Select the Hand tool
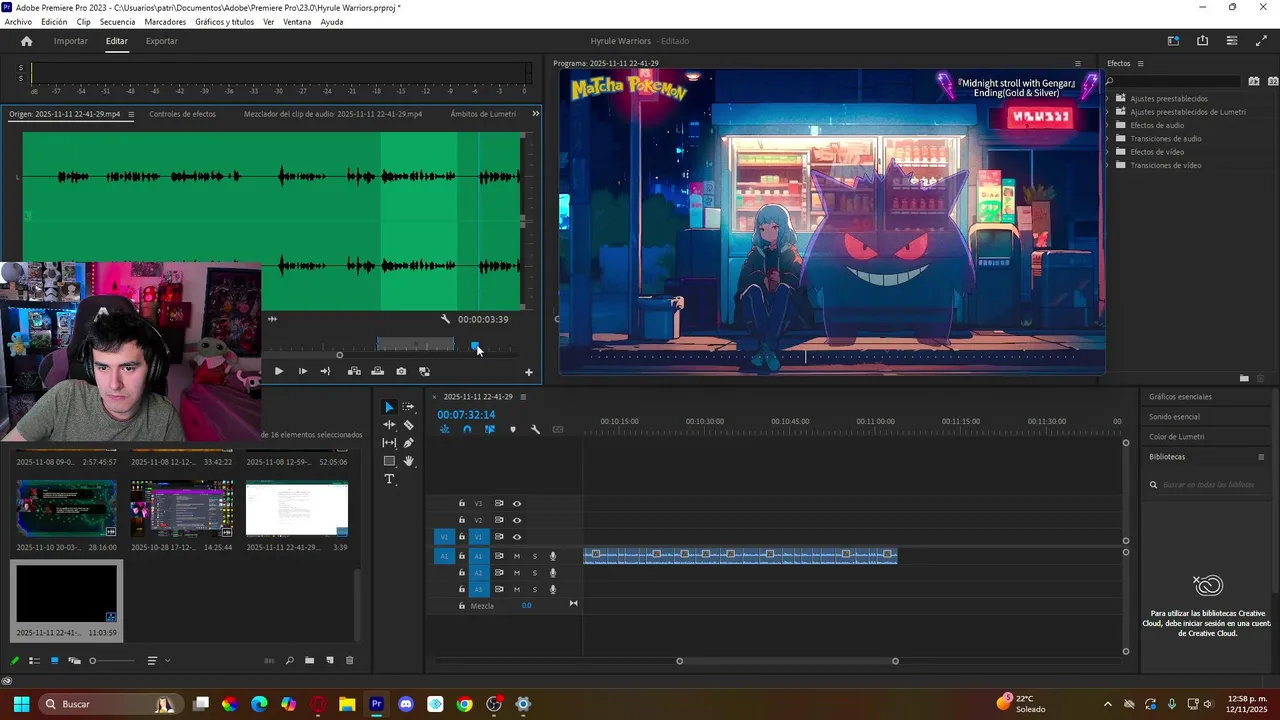This screenshot has height=720, width=1280. pyautogui.click(x=408, y=461)
